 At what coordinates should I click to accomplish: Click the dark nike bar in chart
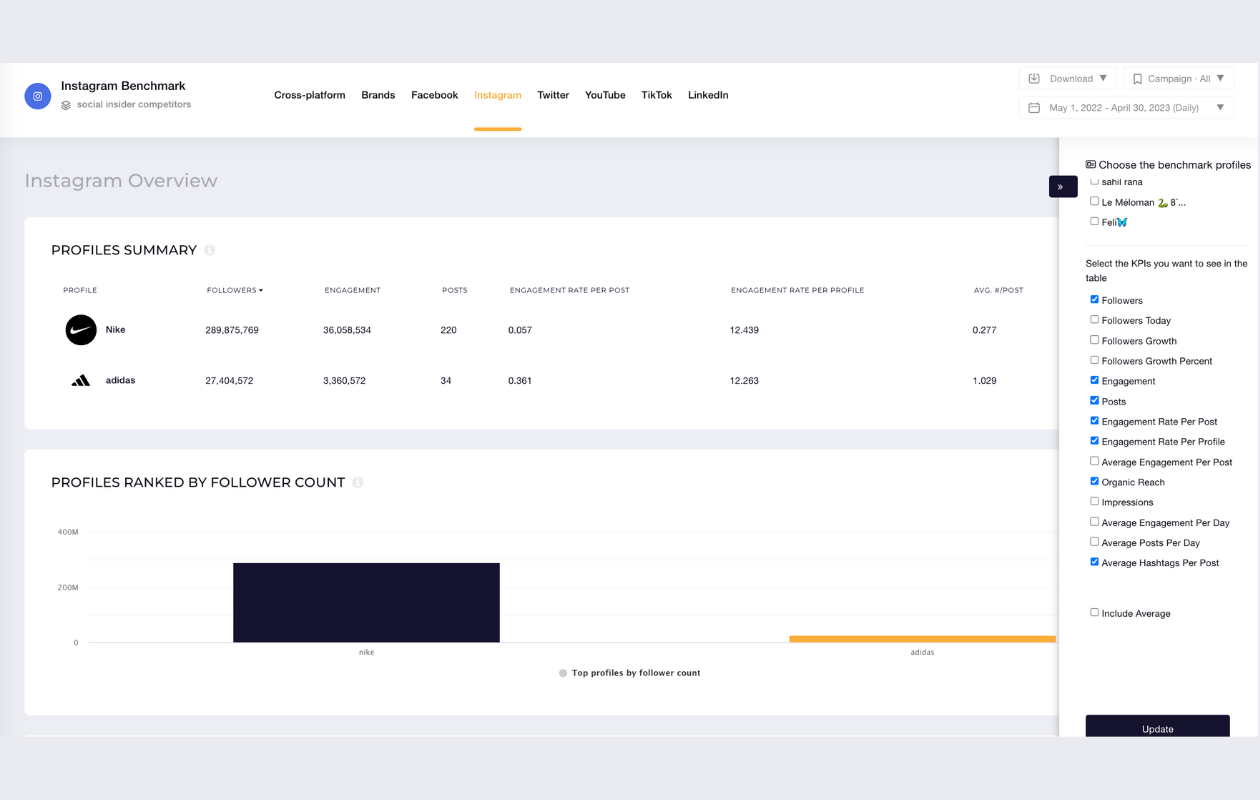(x=366, y=602)
